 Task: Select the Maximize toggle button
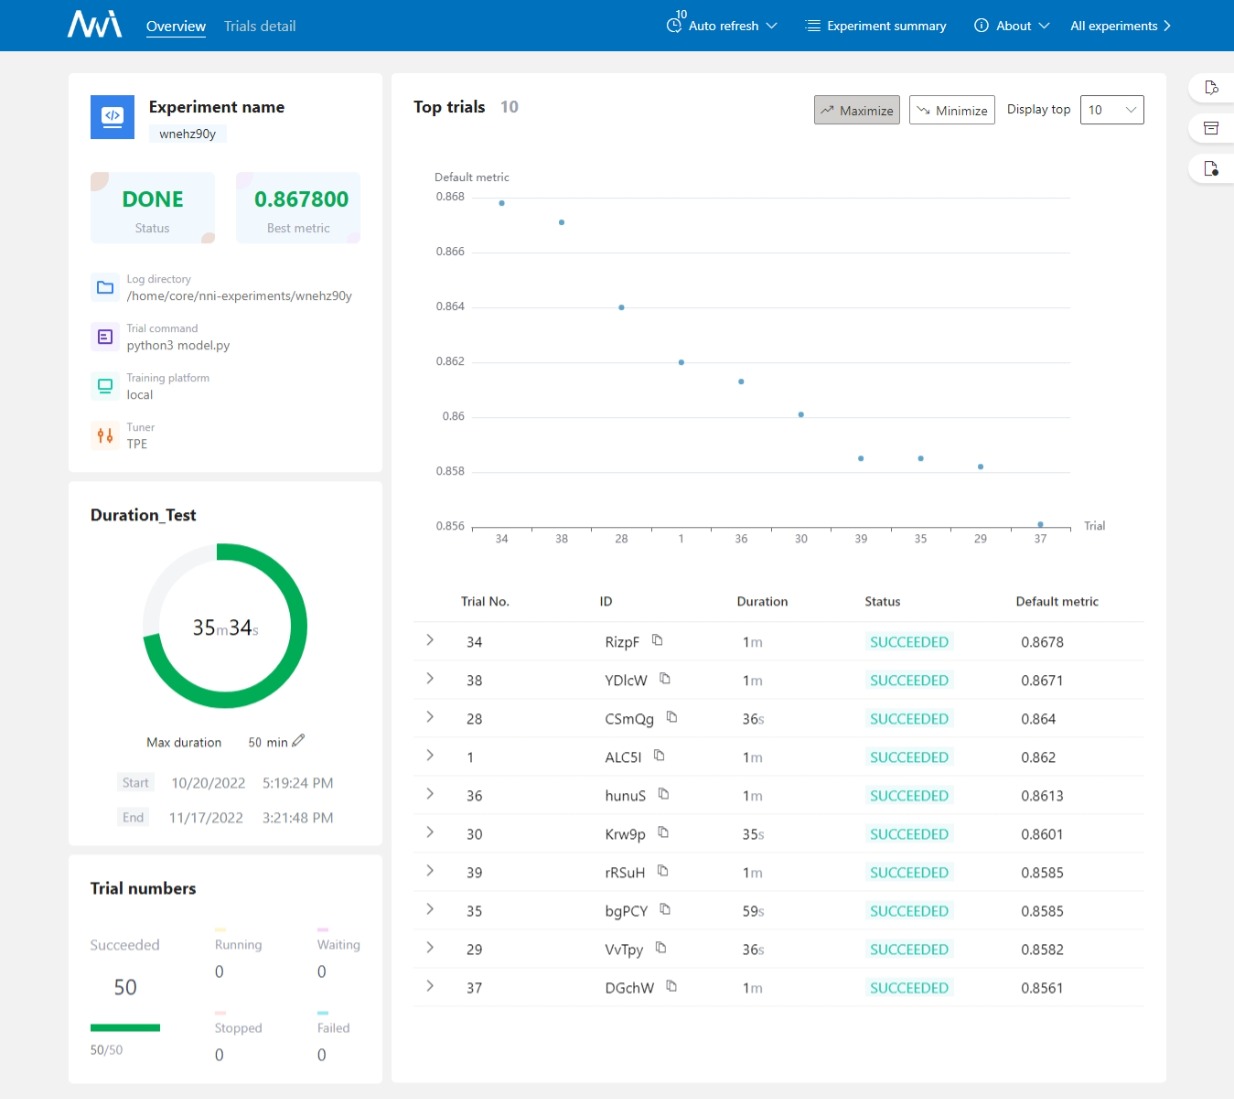[x=857, y=110]
